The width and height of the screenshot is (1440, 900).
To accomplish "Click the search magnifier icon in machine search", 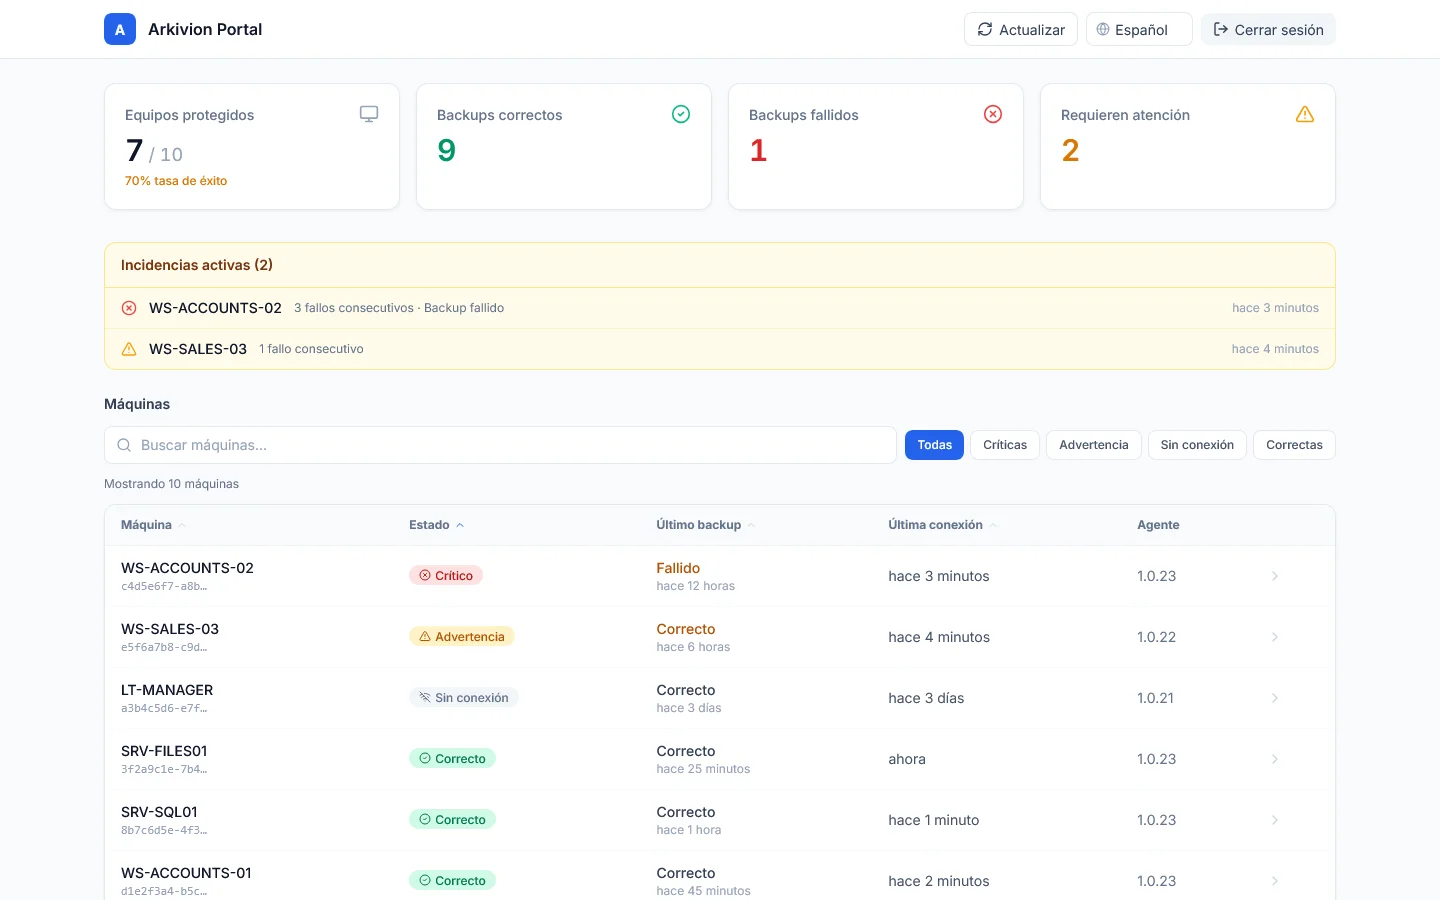I will click(124, 445).
